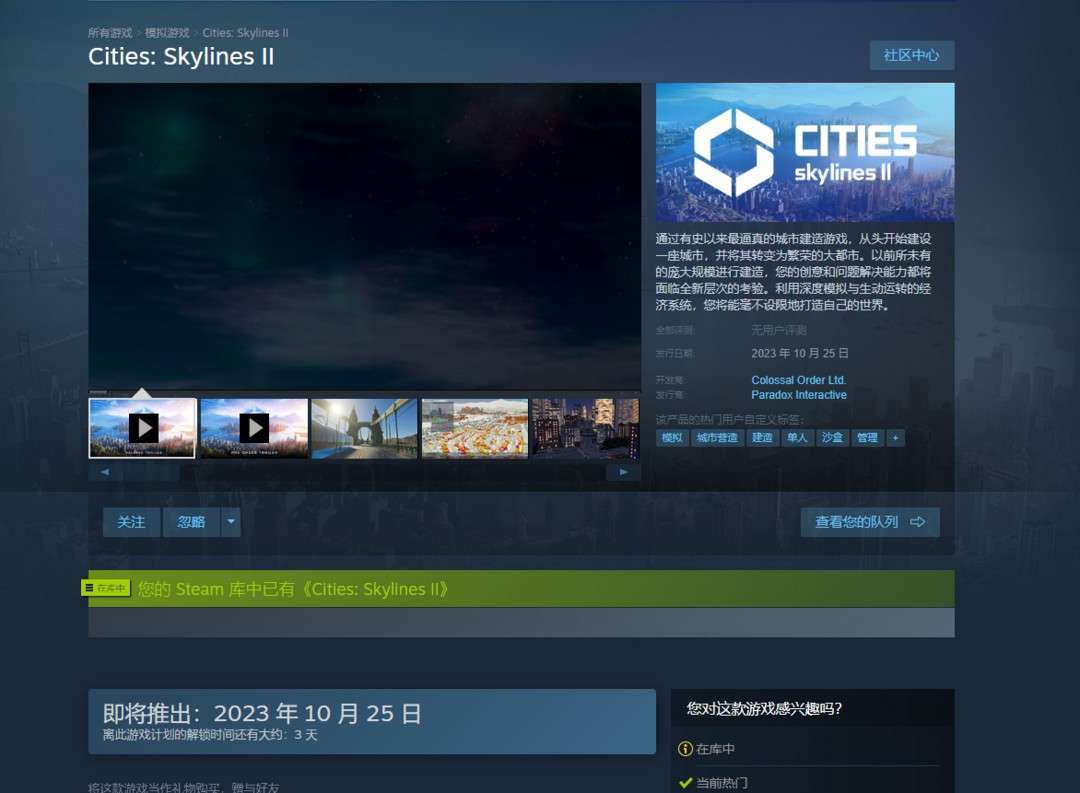Click the left arrow in the screenshot carousel
The height and width of the screenshot is (793, 1080).
tap(105, 471)
